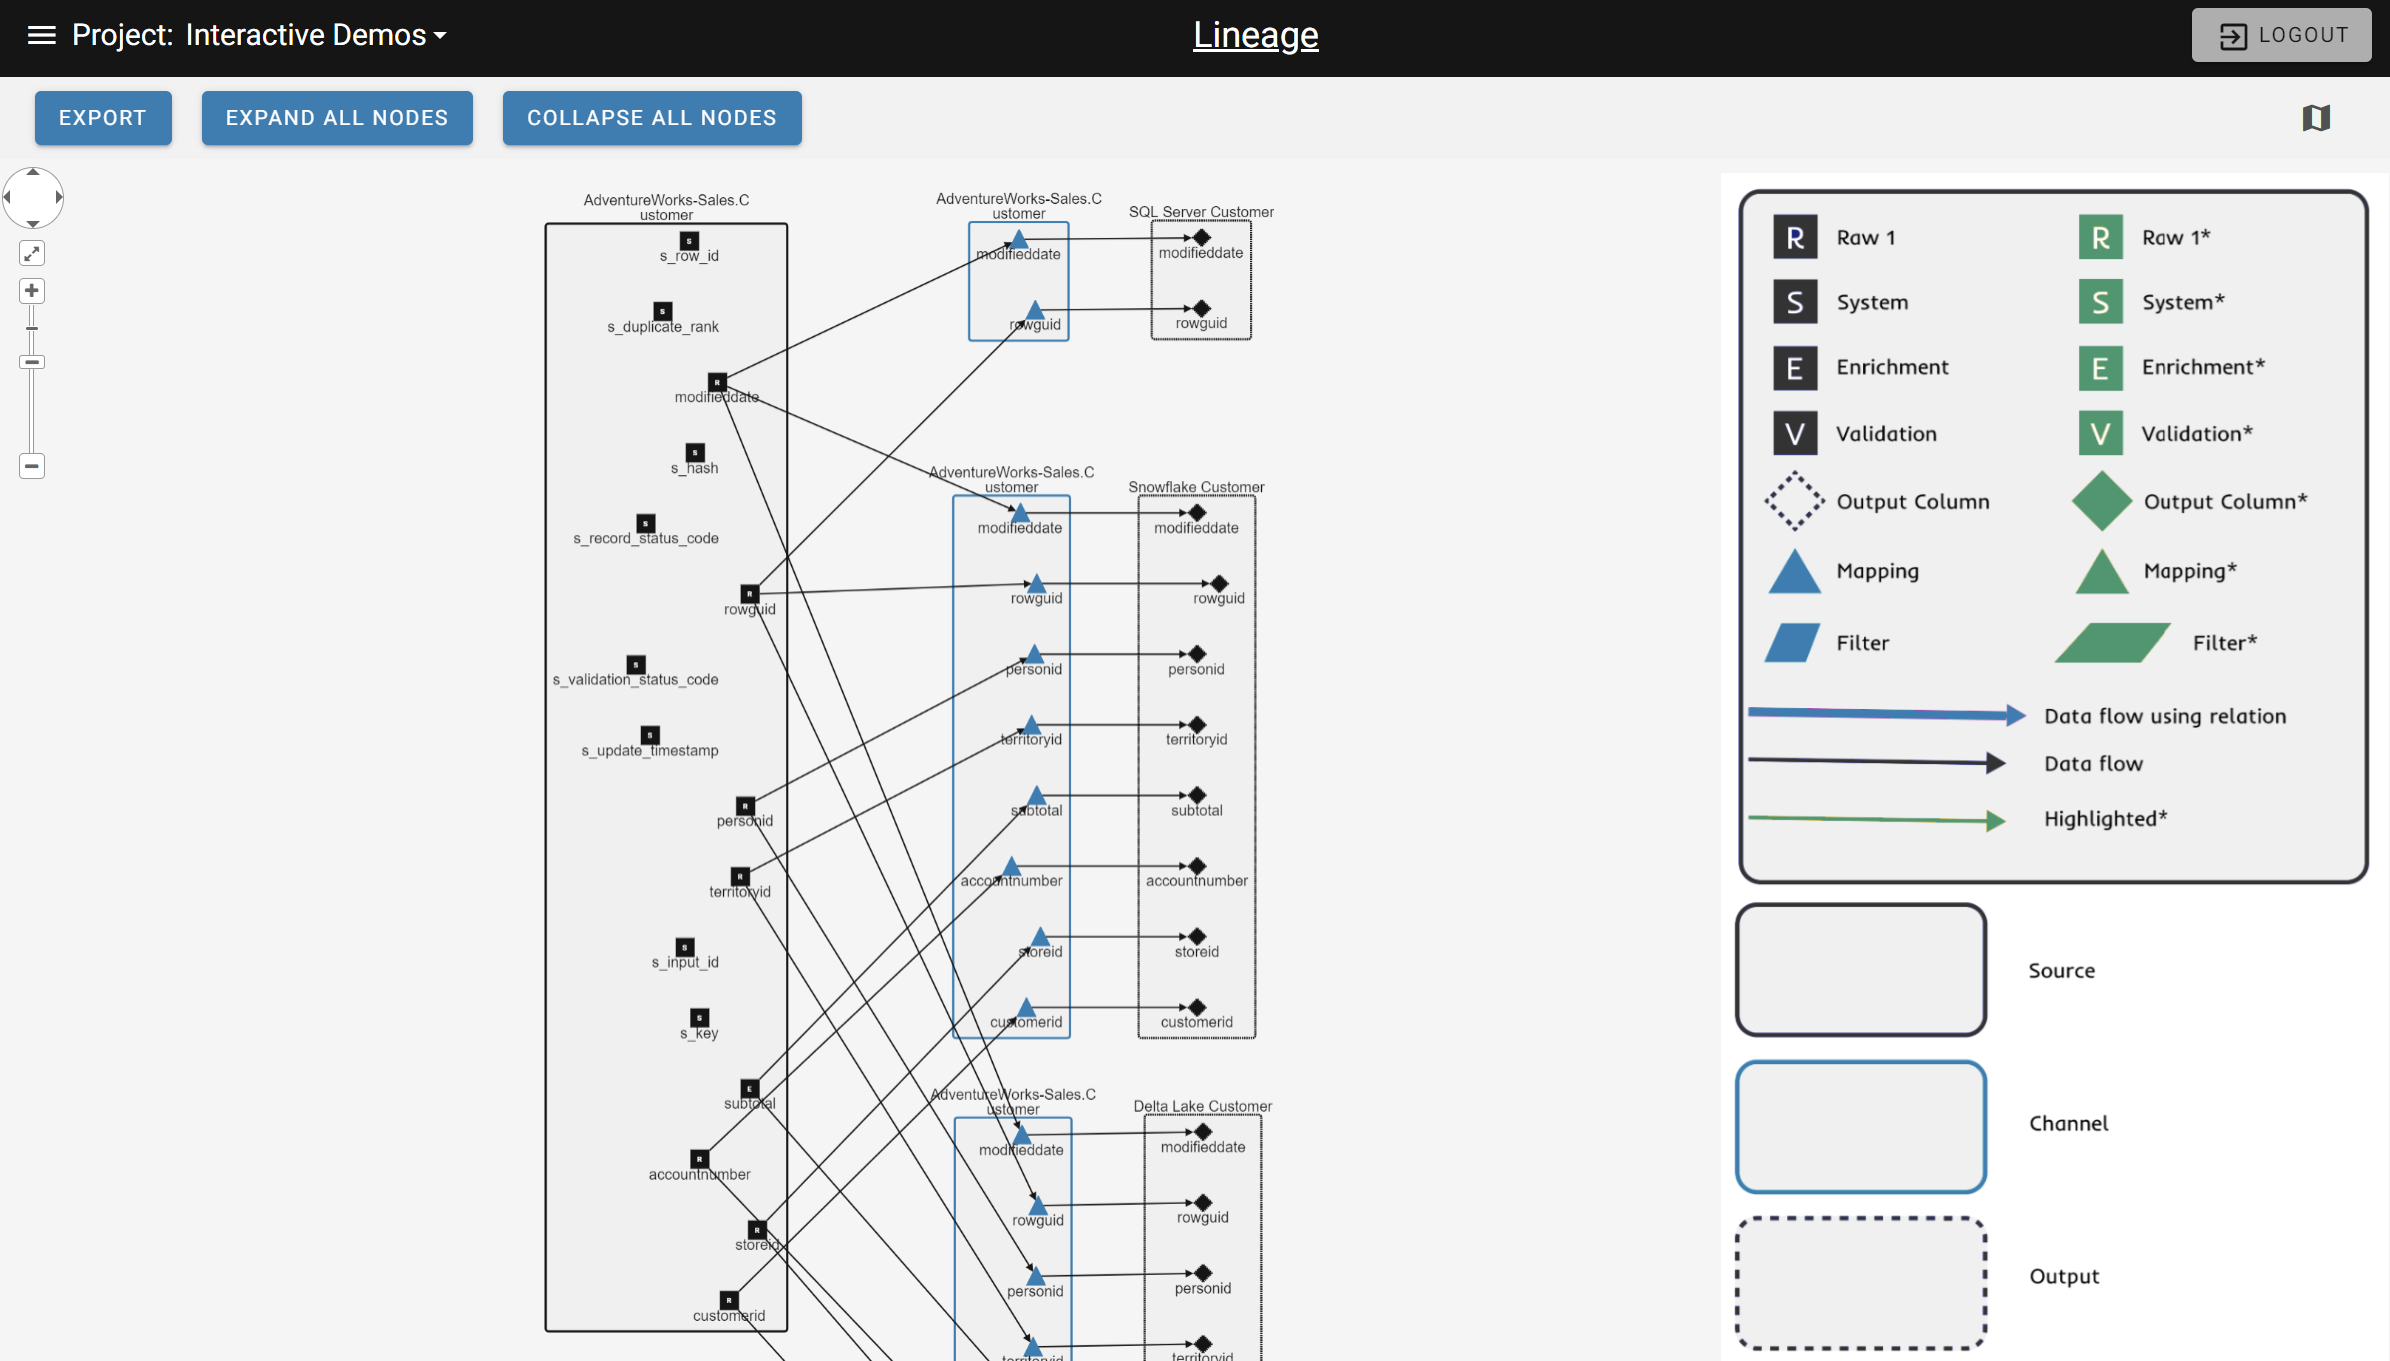Viewport: 2390px width, 1361px height.
Task: Click storeid mapping triangle in Snowflake channel
Action: coord(1040,938)
